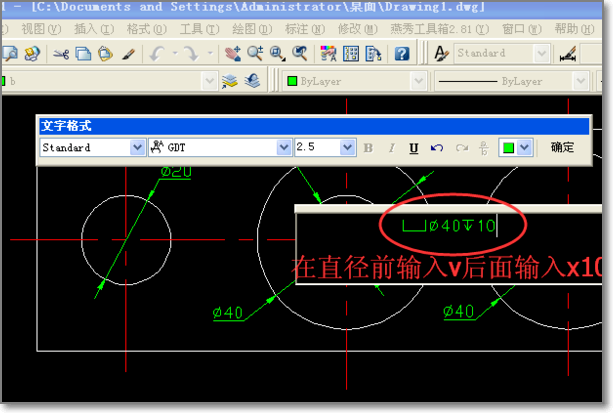The height and width of the screenshot is (413, 613).
Task: Open the ByLayer linetype dropdown
Action: [x=581, y=81]
